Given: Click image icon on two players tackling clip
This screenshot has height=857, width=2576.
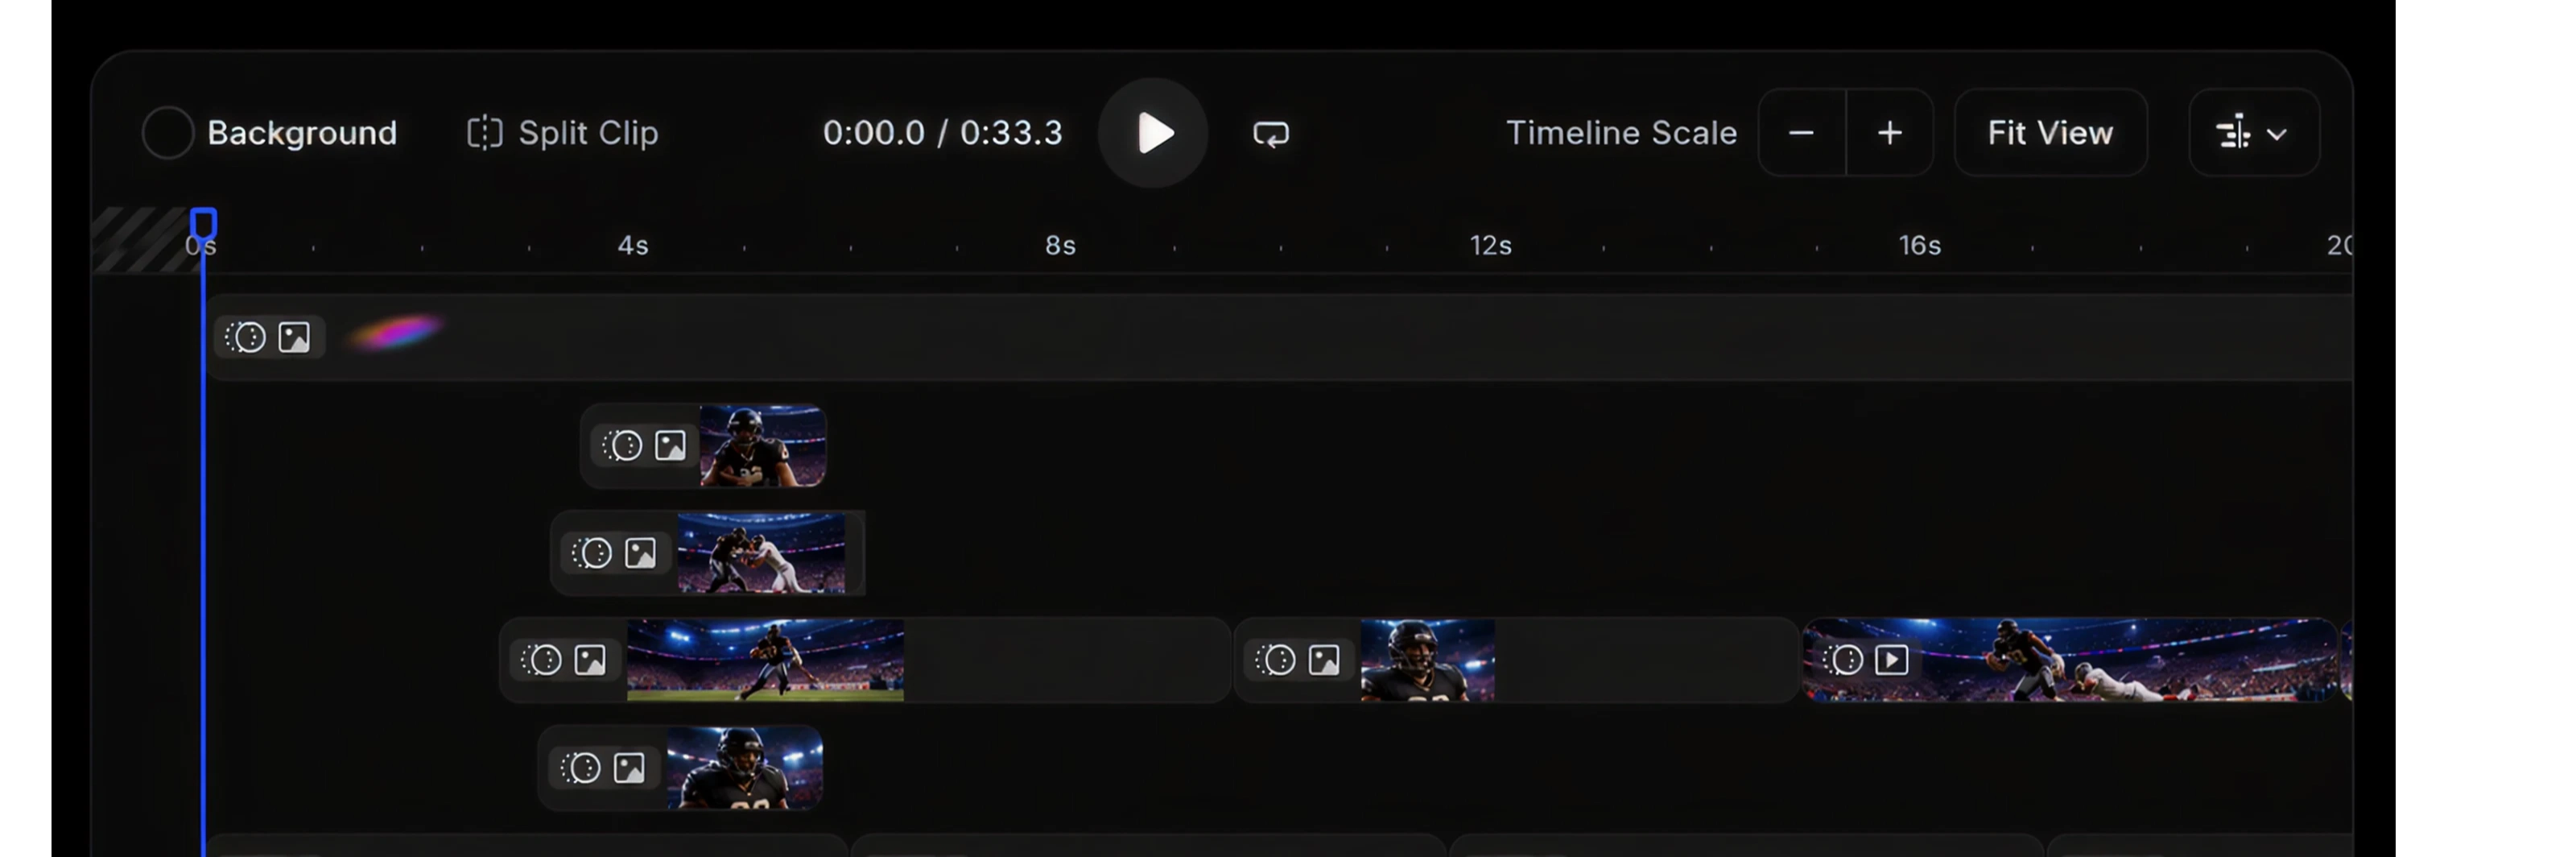Looking at the screenshot, I should (x=640, y=553).
